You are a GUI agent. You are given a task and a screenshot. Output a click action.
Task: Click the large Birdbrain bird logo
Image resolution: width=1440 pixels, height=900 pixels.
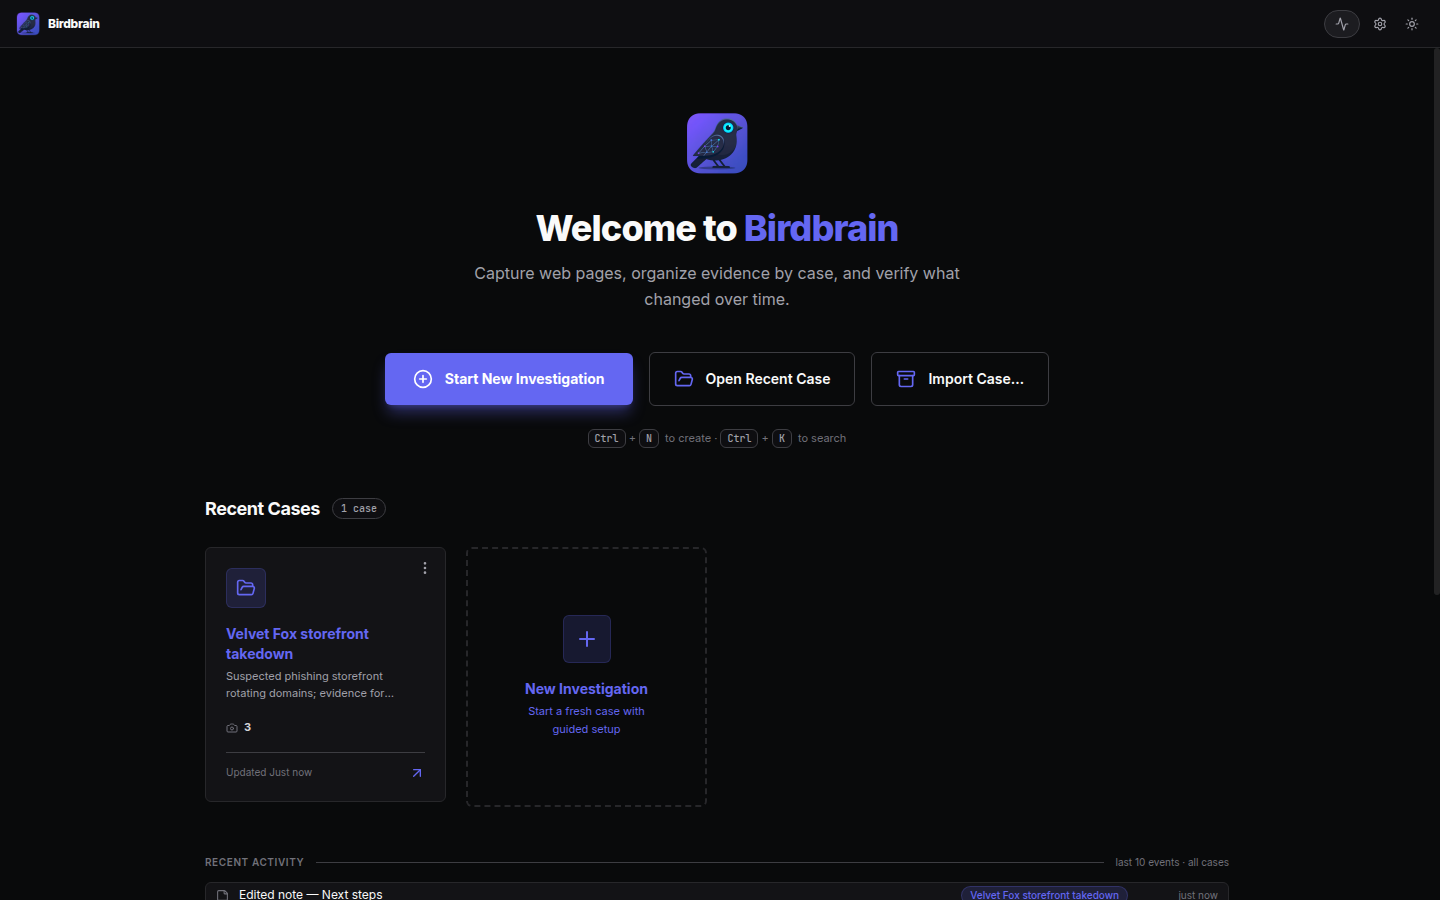(717, 143)
